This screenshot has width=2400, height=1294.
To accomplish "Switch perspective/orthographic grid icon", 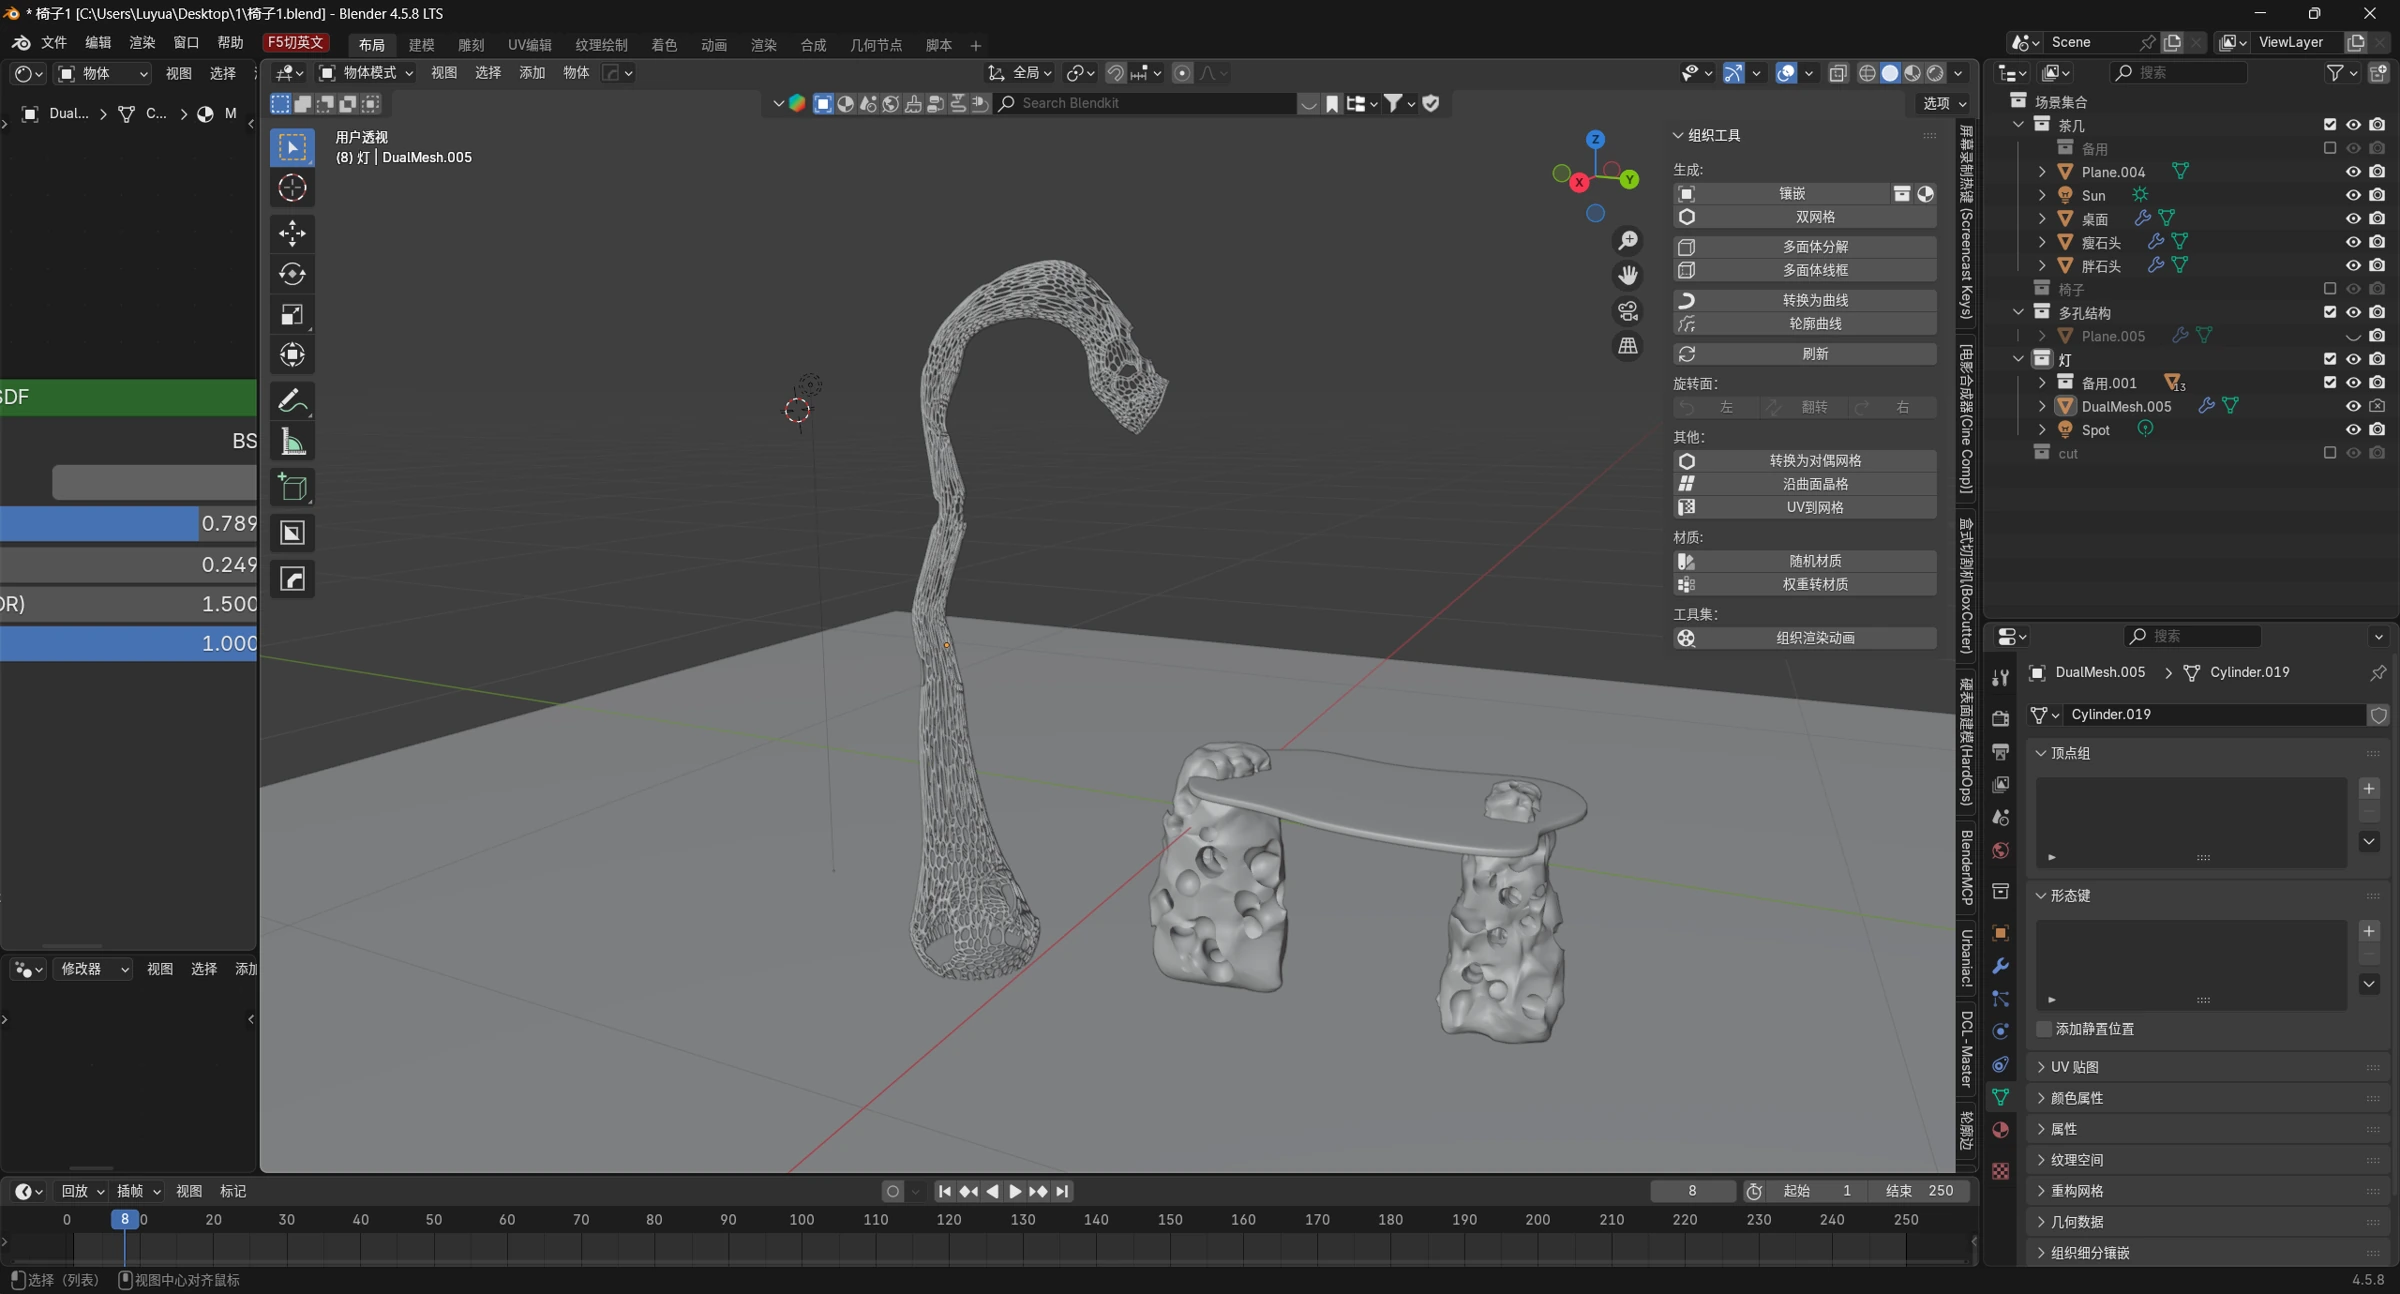I will (x=1628, y=346).
